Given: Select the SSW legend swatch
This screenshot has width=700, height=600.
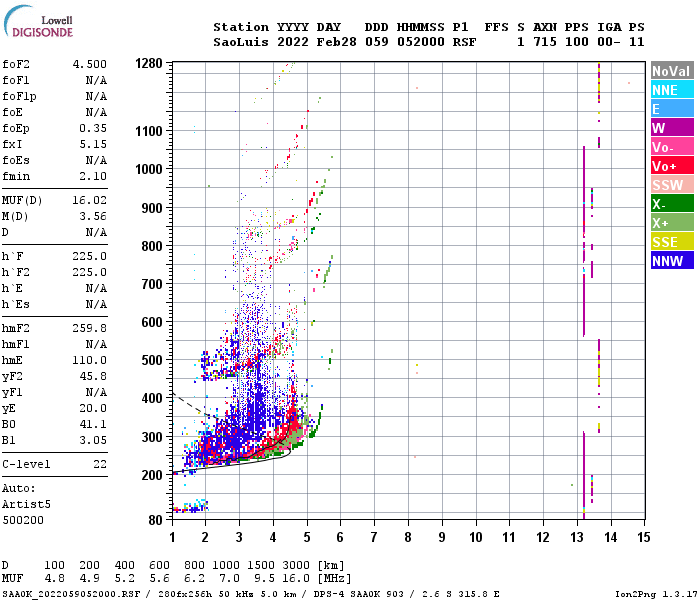Looking at the screenshot, I should 672,185.
